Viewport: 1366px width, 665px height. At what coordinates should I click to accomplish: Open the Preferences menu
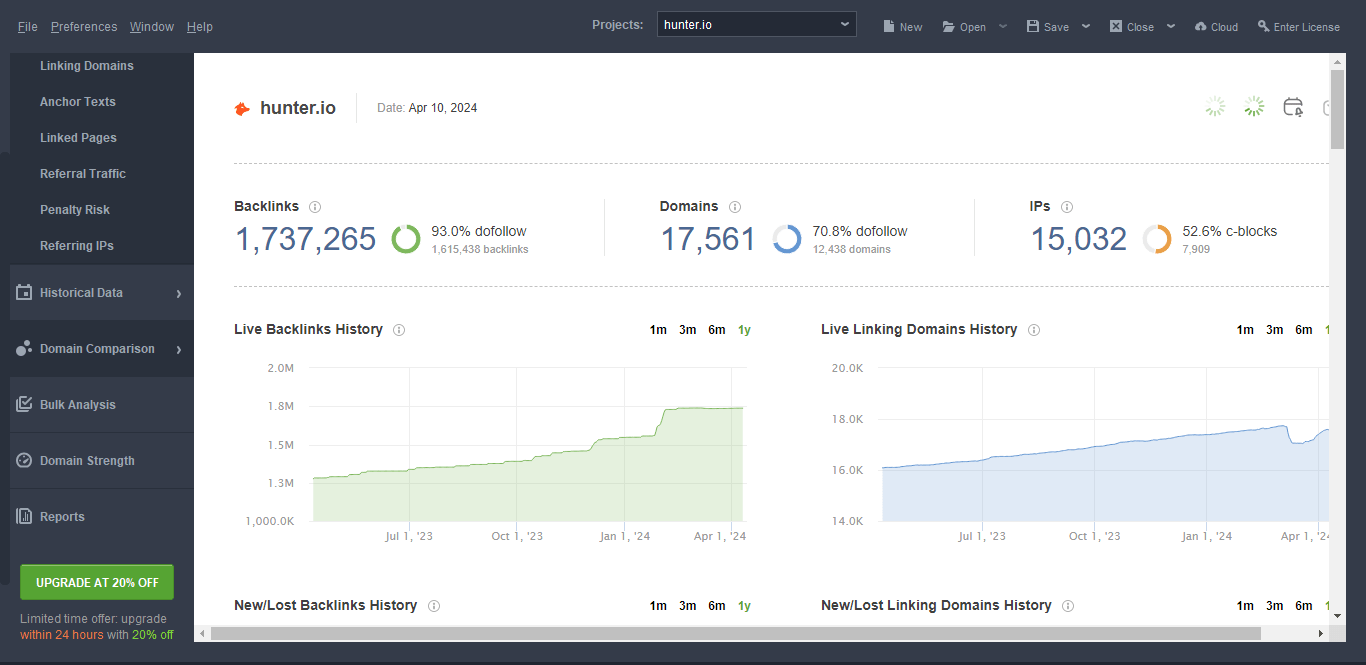84,27
